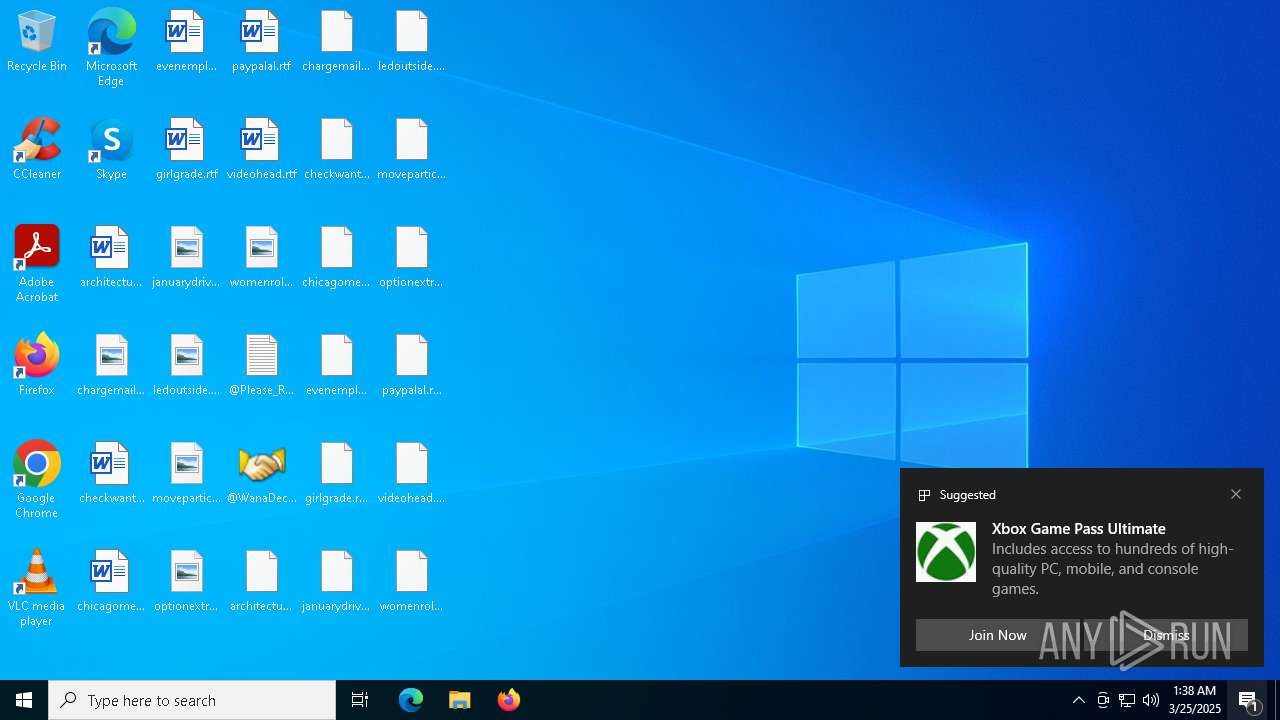Select the @Please_R... text file
This screenshot has height=720, width=1280.
click(262, 366)
